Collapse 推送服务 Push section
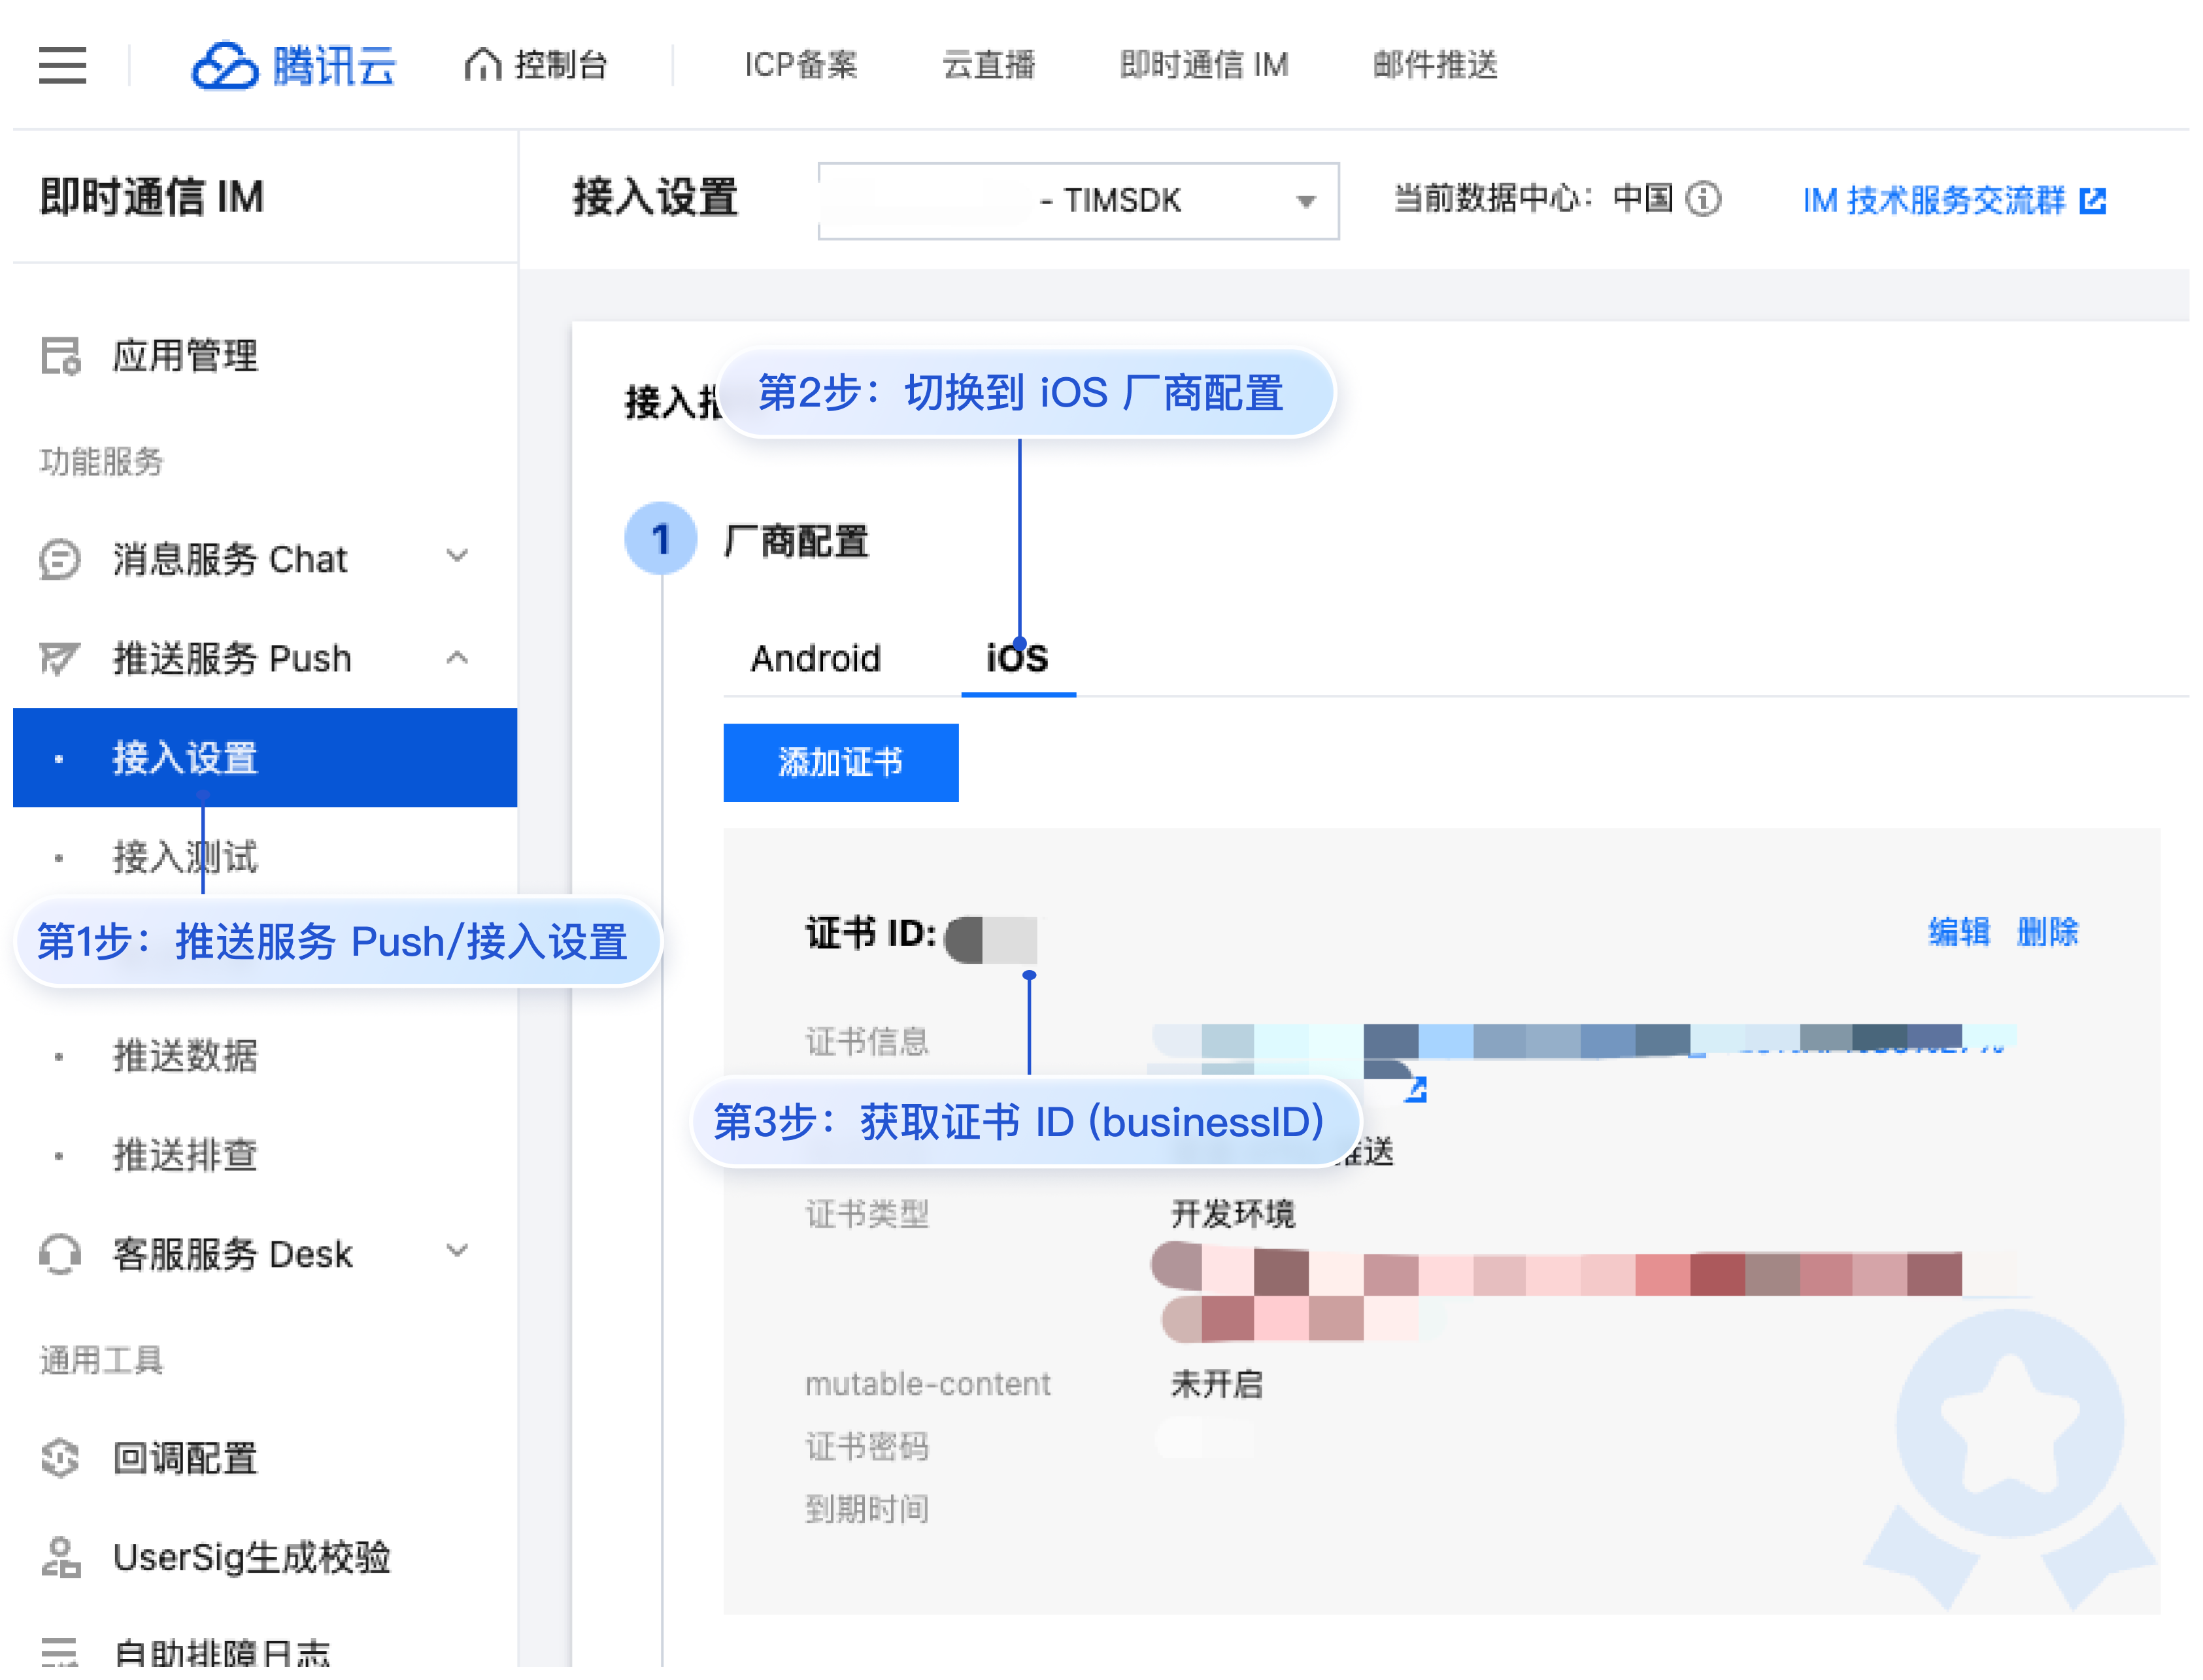This screenshot has width=2203, height=1680. [x=457, y=657]
